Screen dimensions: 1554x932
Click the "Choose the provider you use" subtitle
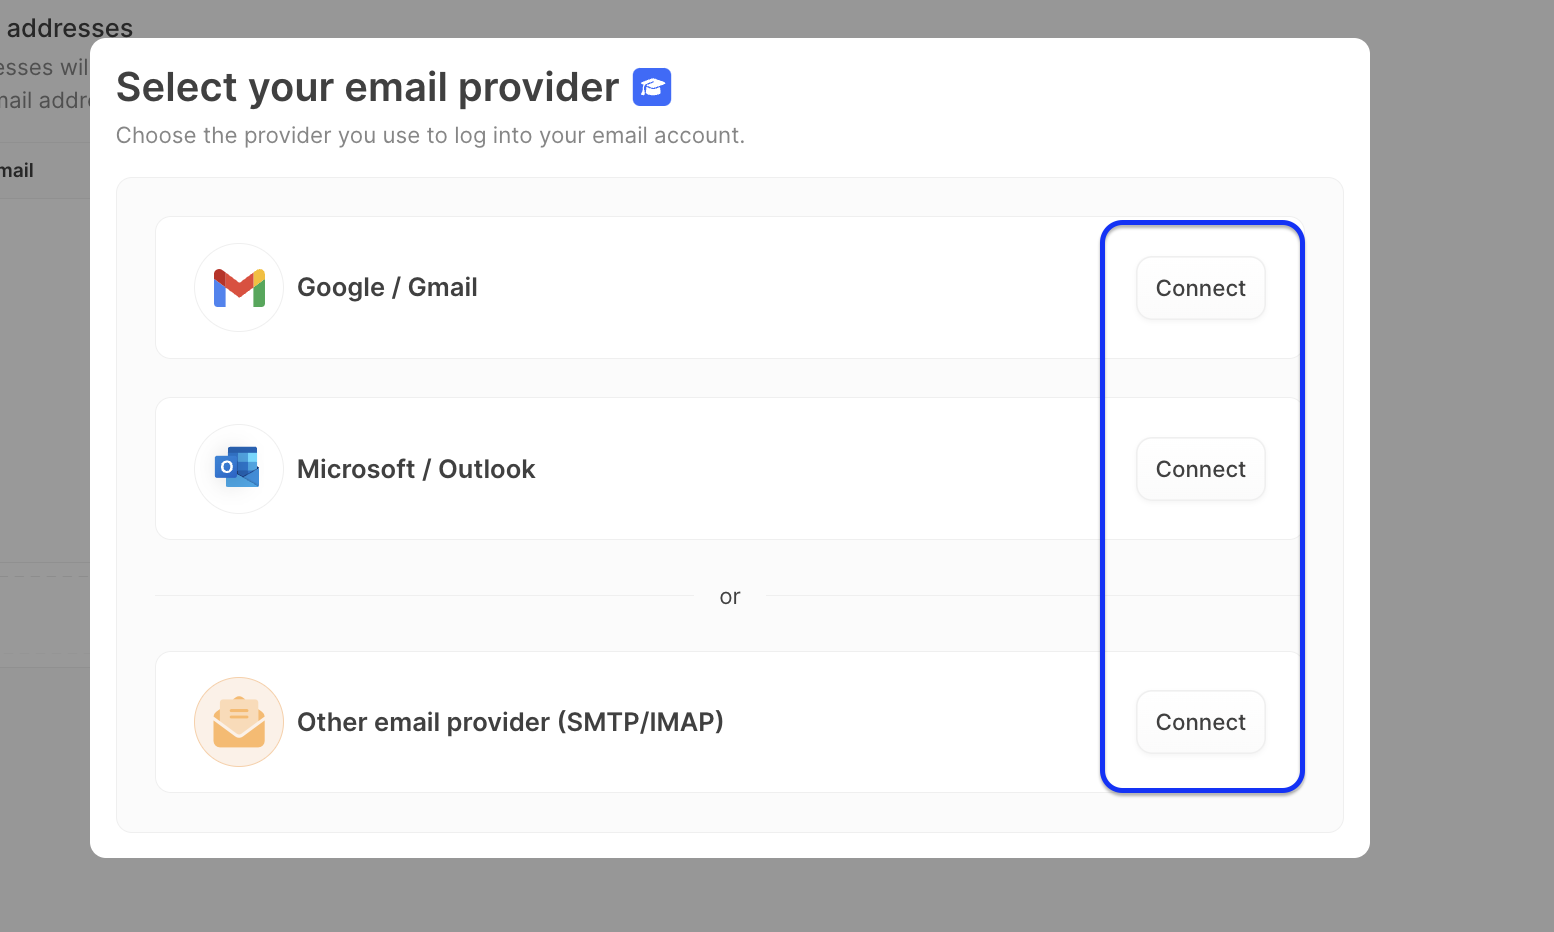pos(430,135)
